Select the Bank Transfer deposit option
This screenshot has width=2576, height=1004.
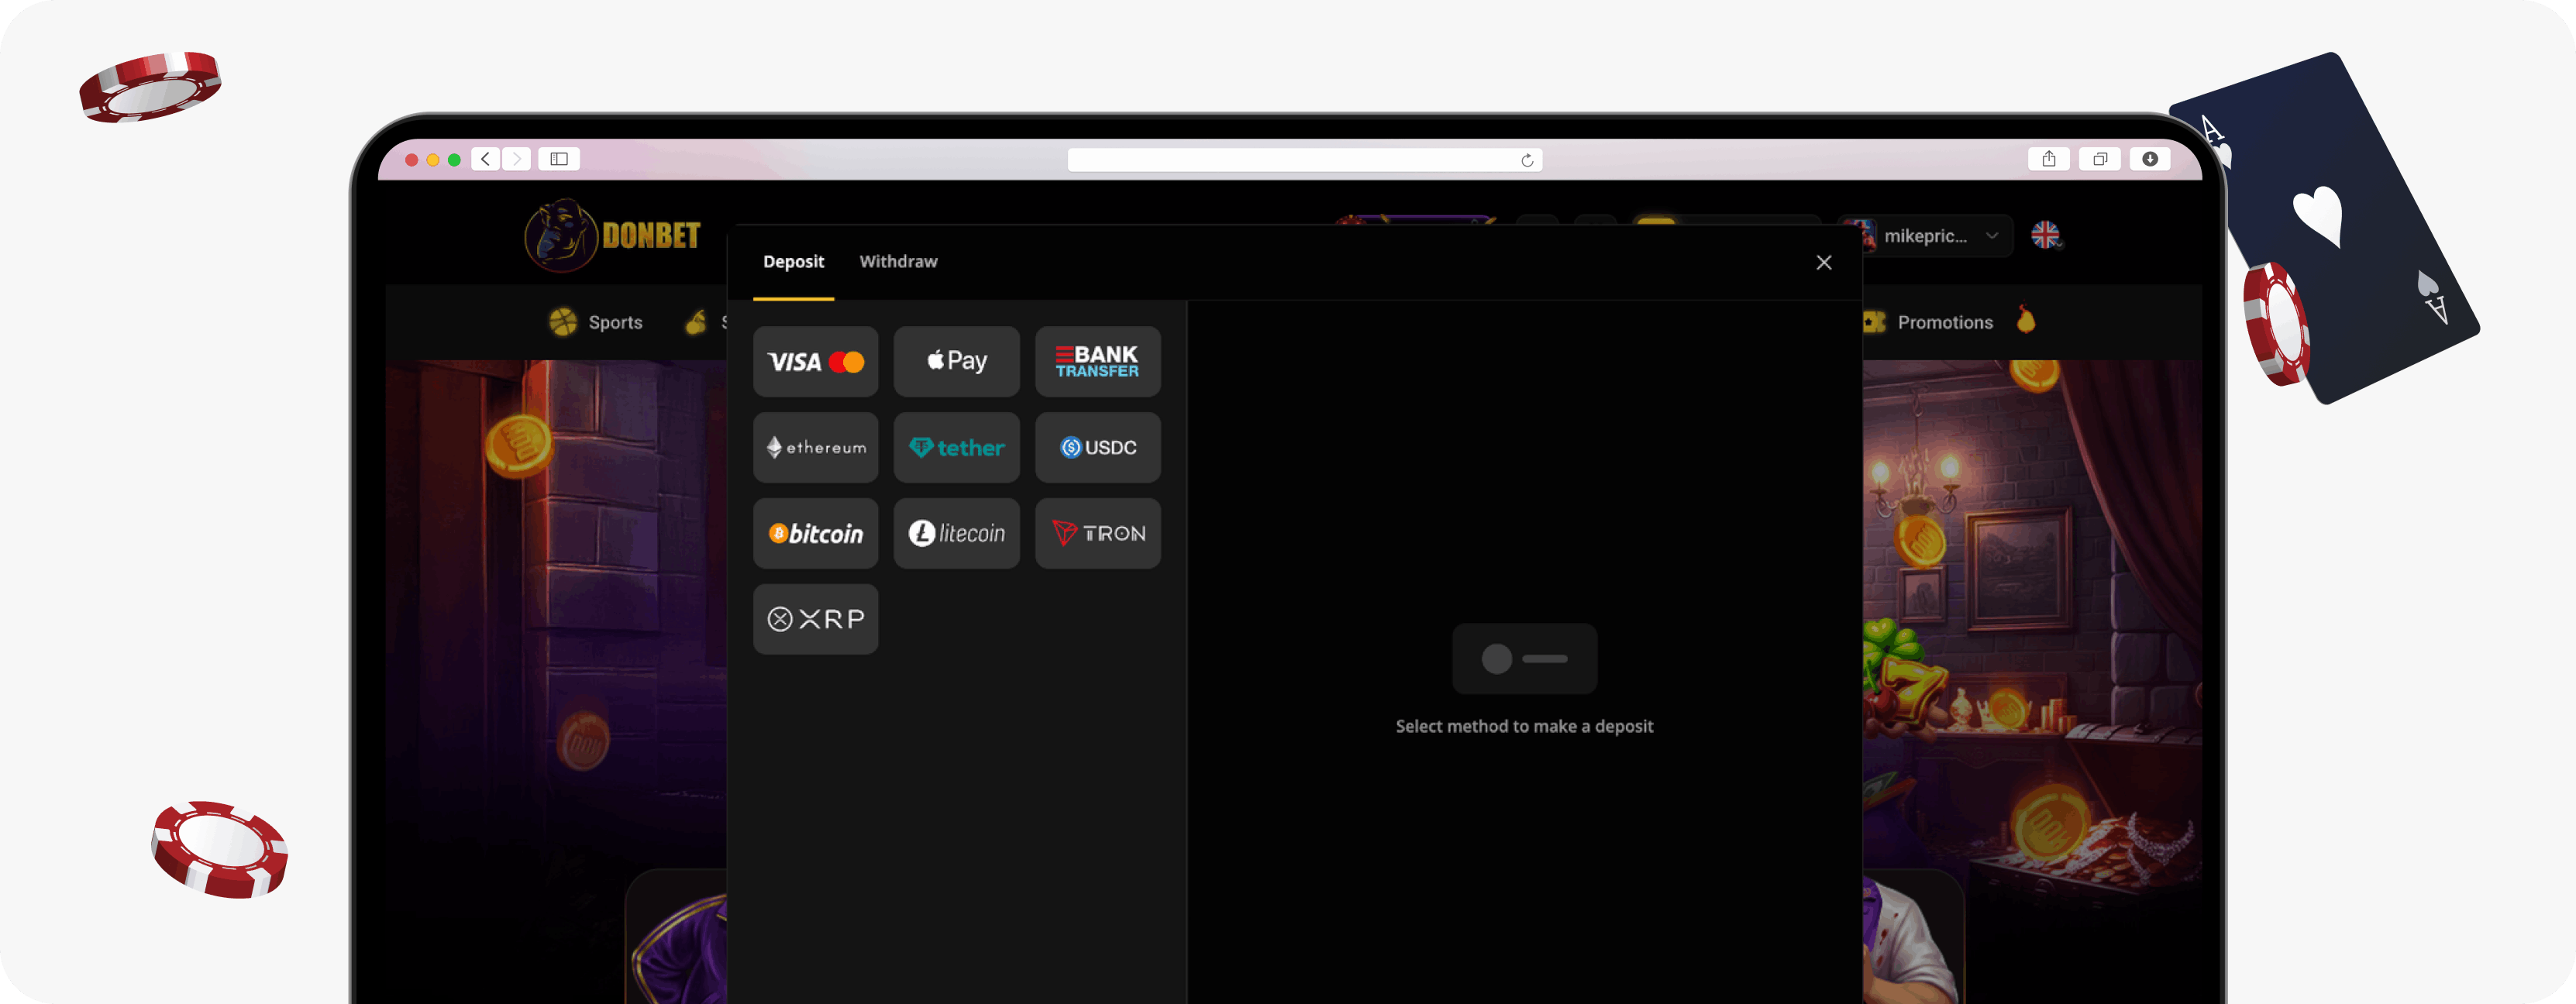click(1097, 361)
